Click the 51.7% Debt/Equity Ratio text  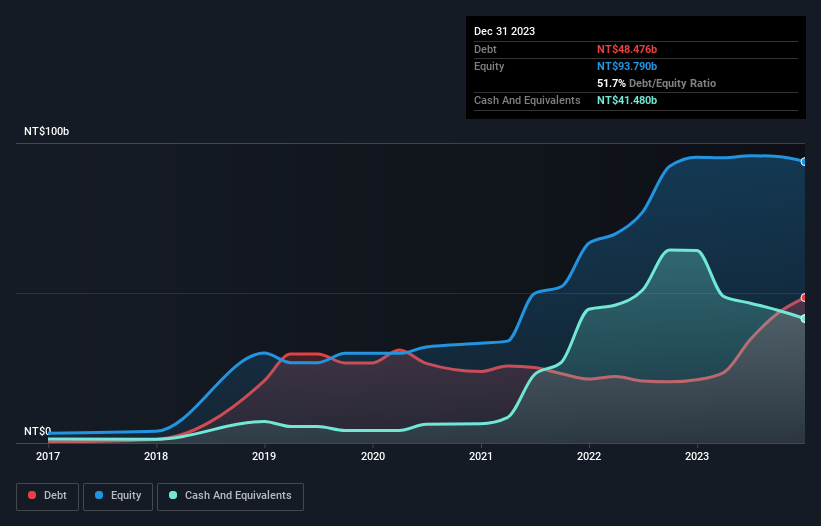coord(656,83)
